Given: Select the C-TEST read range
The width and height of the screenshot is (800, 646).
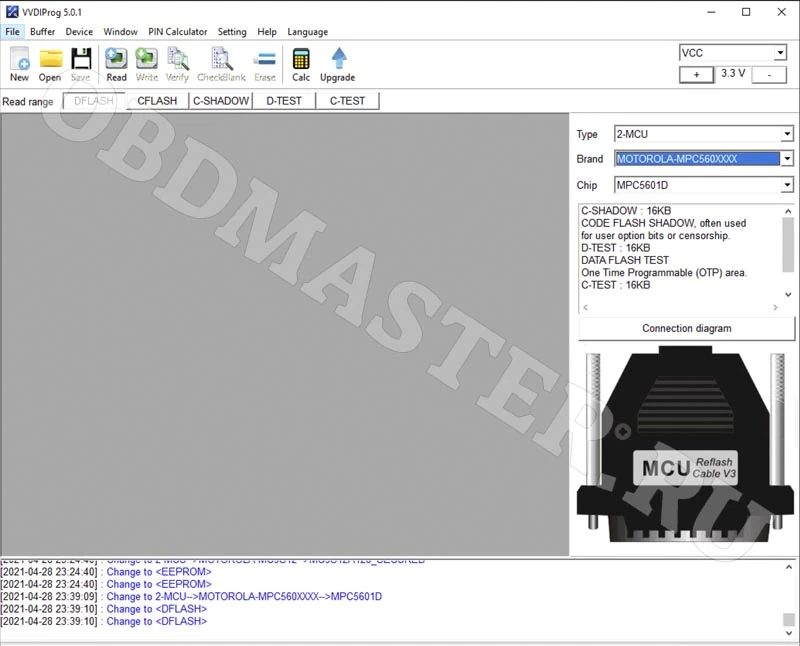Looking at the screenshot, I should click(x=347, y=101).
